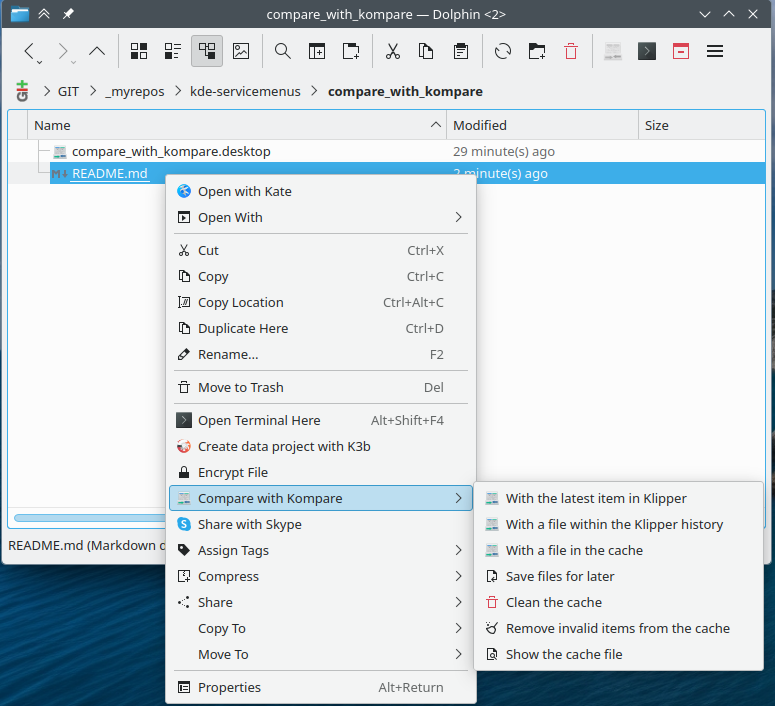The image size is (775, 706).
Task: Create a new folder from toolbar
Action: tap(537, 51)
